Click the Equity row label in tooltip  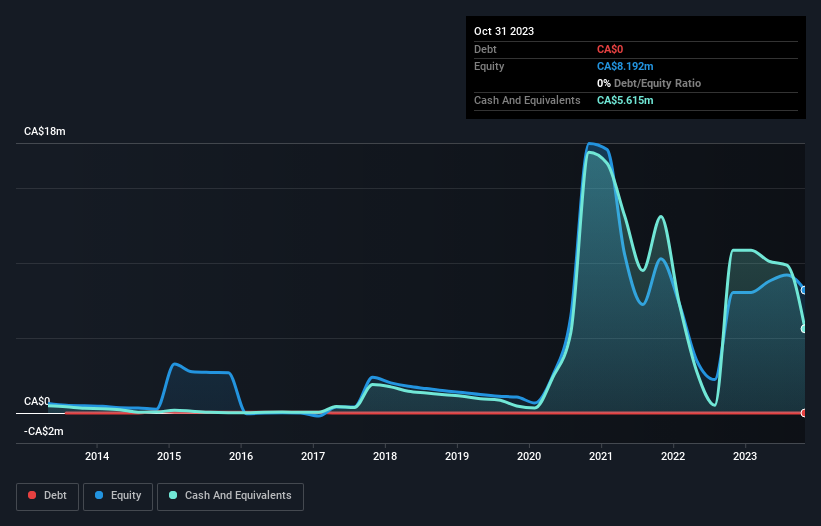[x=489, y=66]
